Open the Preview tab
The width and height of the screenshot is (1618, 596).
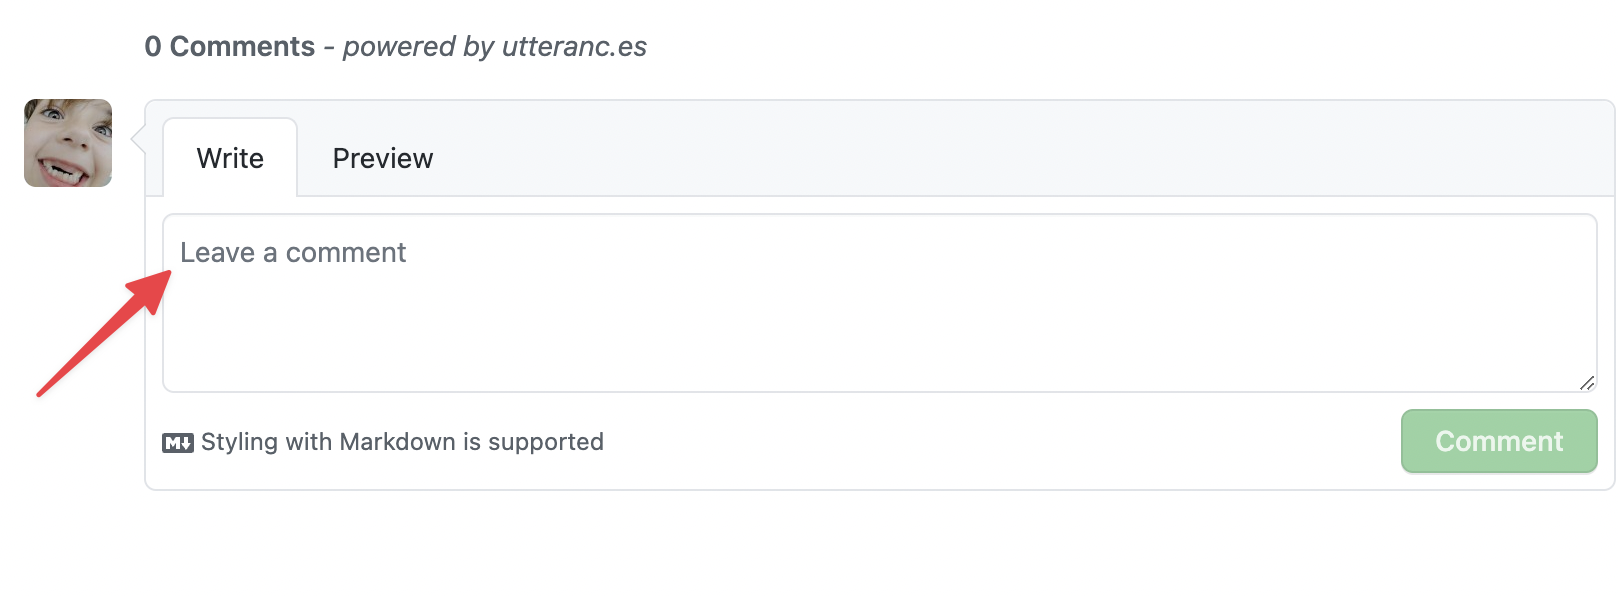(383, 158)
